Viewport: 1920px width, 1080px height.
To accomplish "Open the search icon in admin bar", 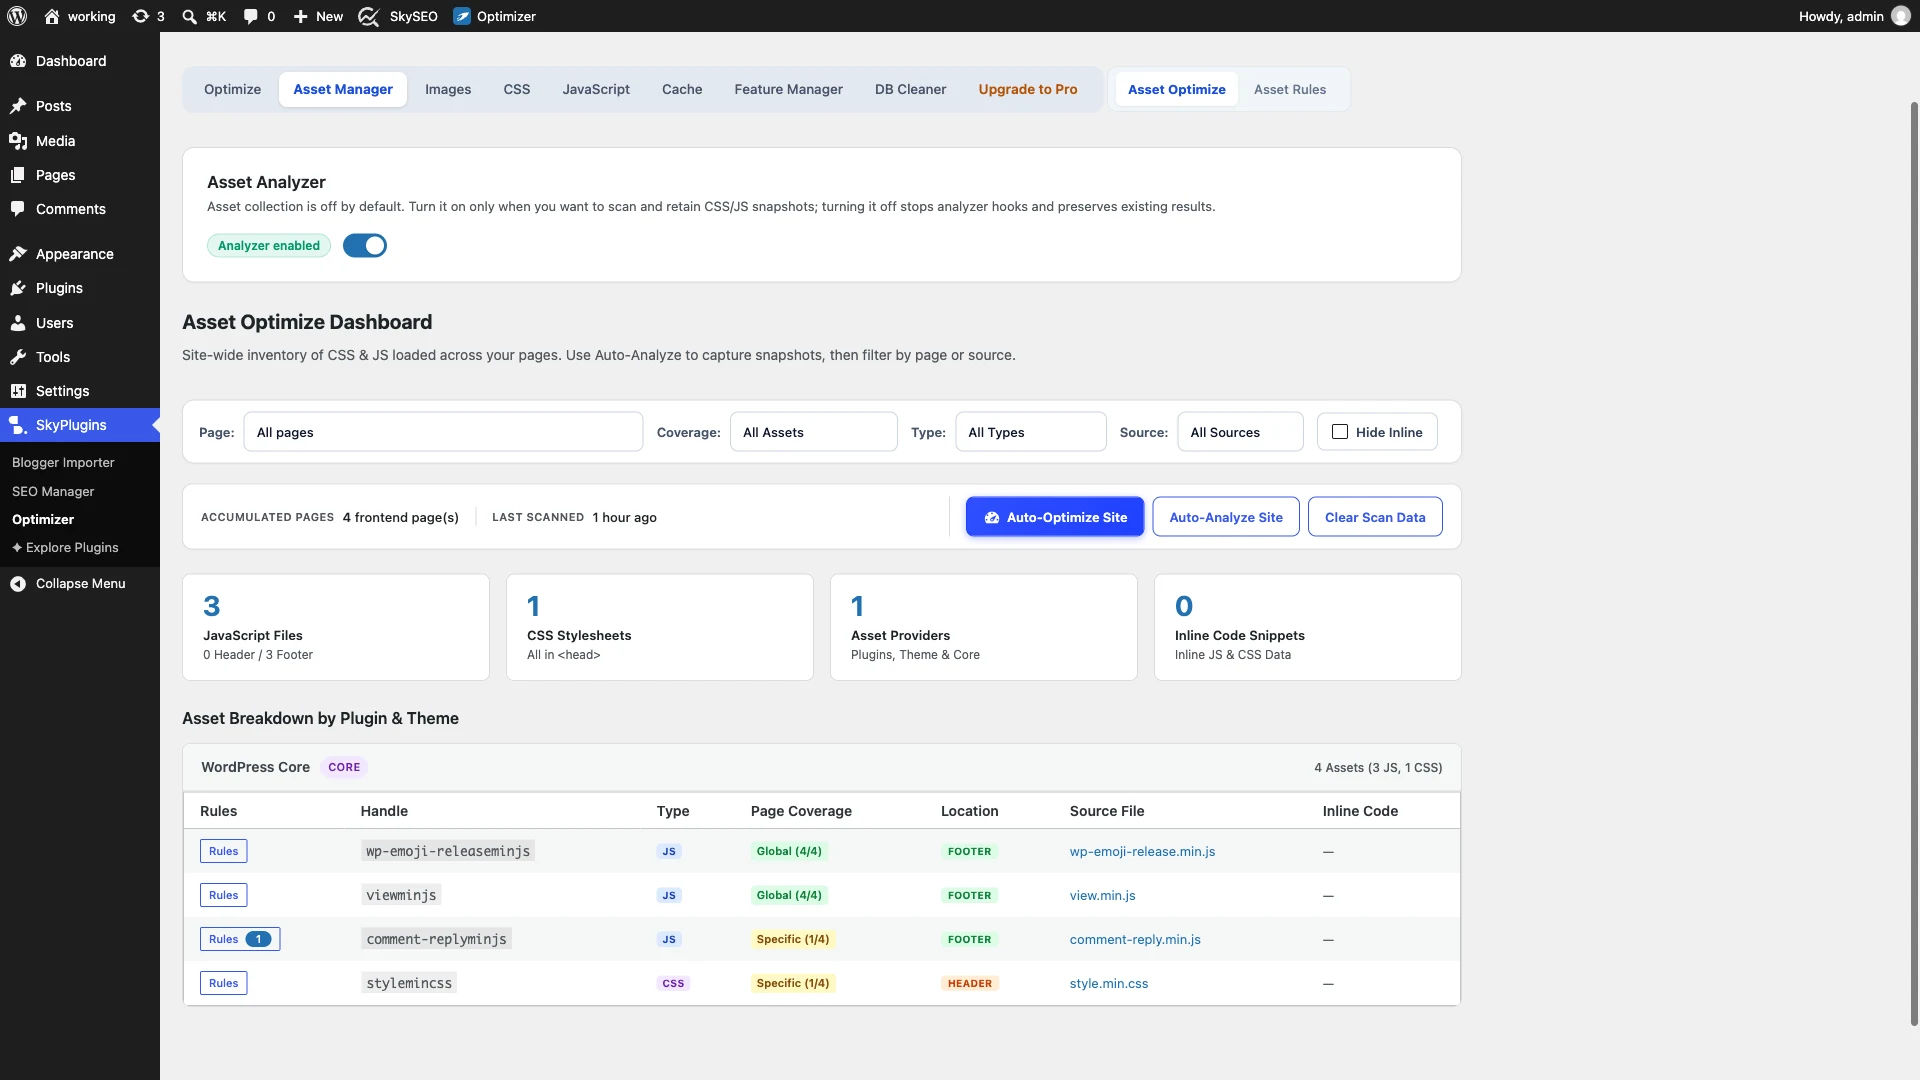I will coord(189,16).
